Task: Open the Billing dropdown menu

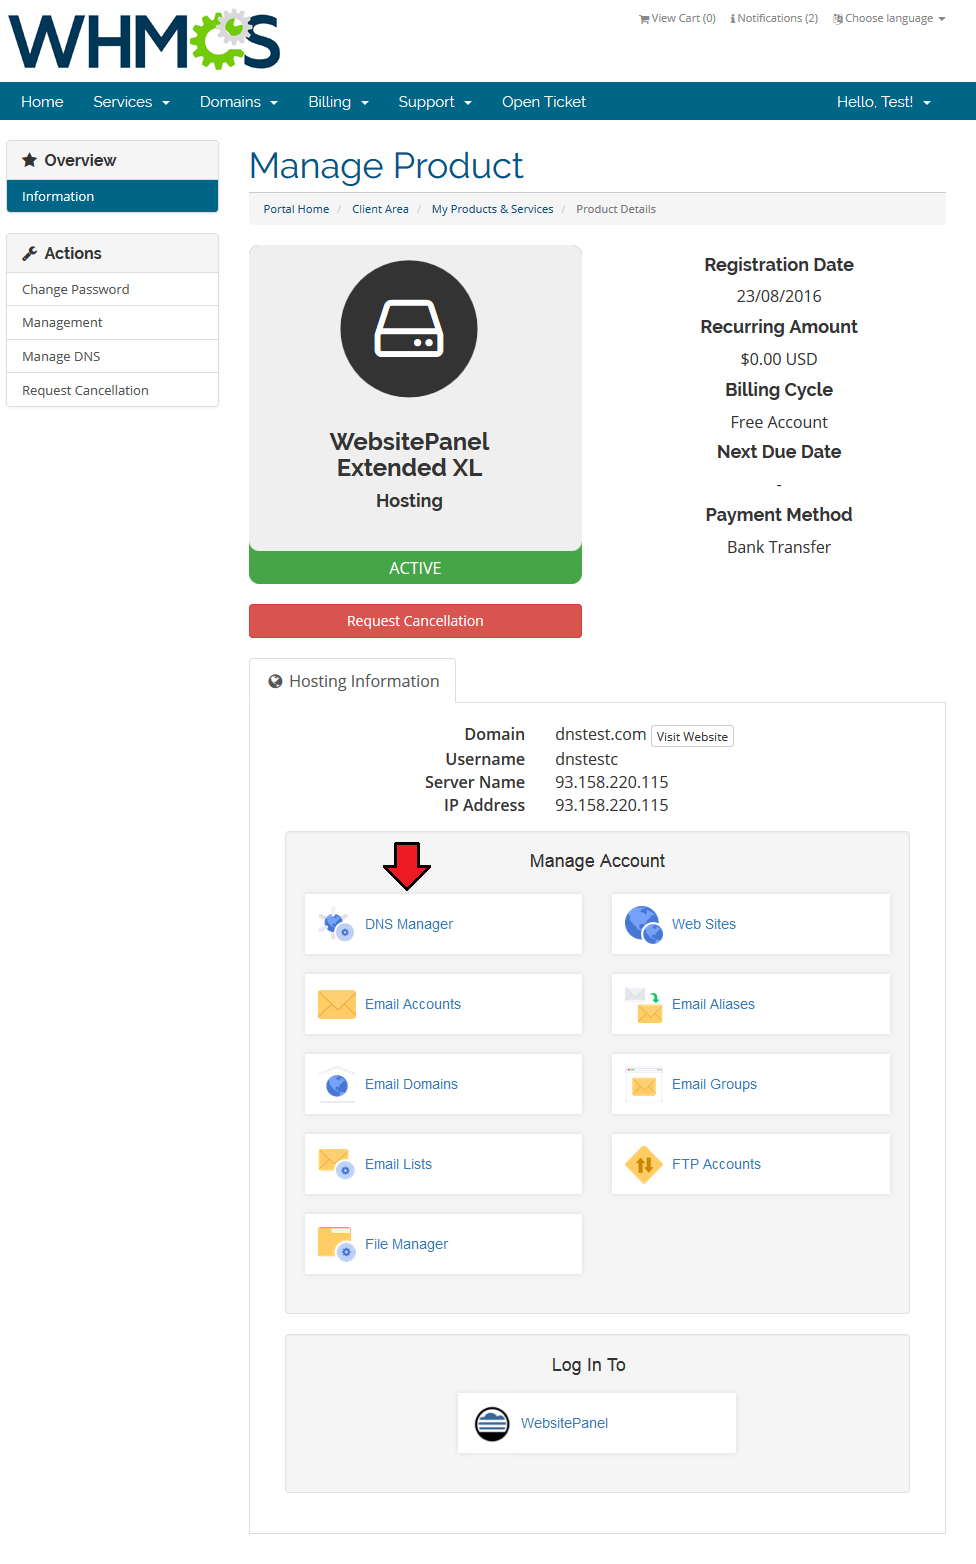Action: point(338,102)
